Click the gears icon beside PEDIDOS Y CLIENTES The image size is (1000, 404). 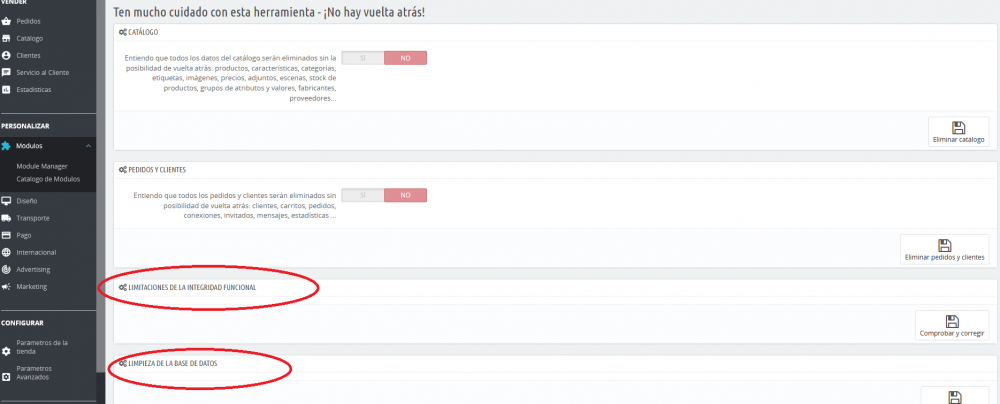(x=122, y=170)
